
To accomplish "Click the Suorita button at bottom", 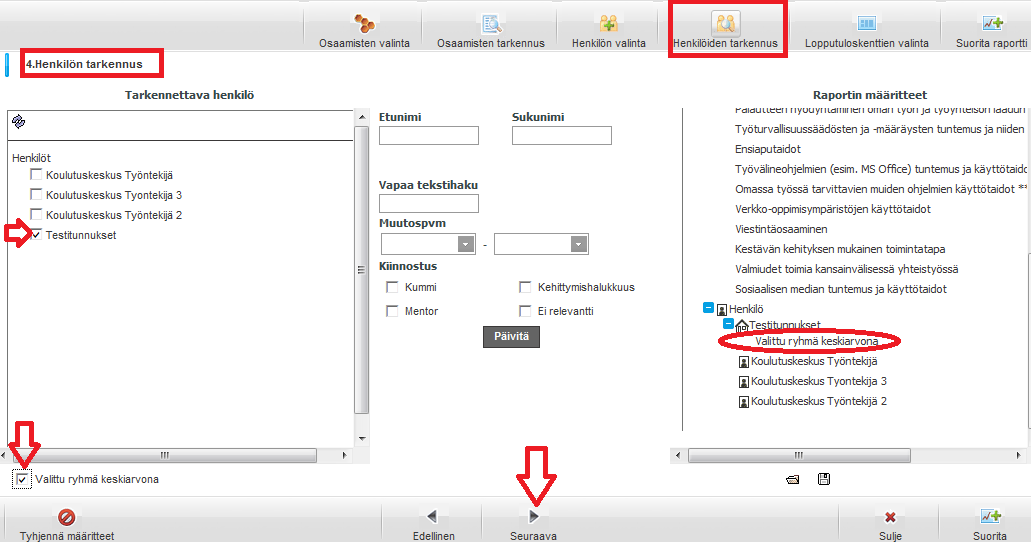I will (990, 524).
